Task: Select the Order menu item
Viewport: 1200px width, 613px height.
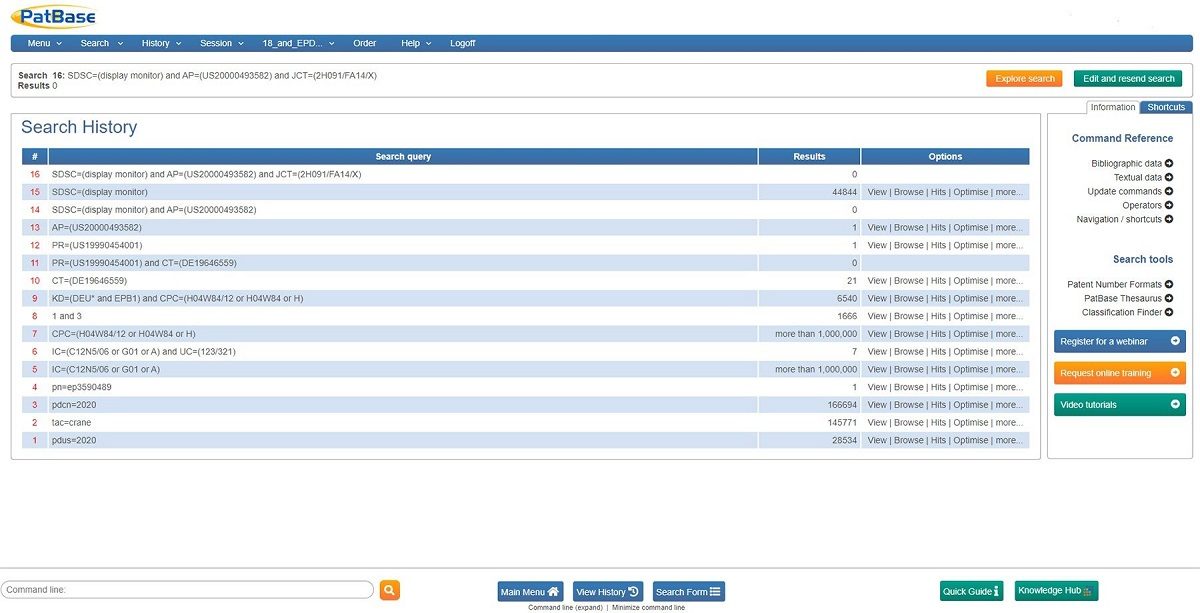Action: (364, 43)
